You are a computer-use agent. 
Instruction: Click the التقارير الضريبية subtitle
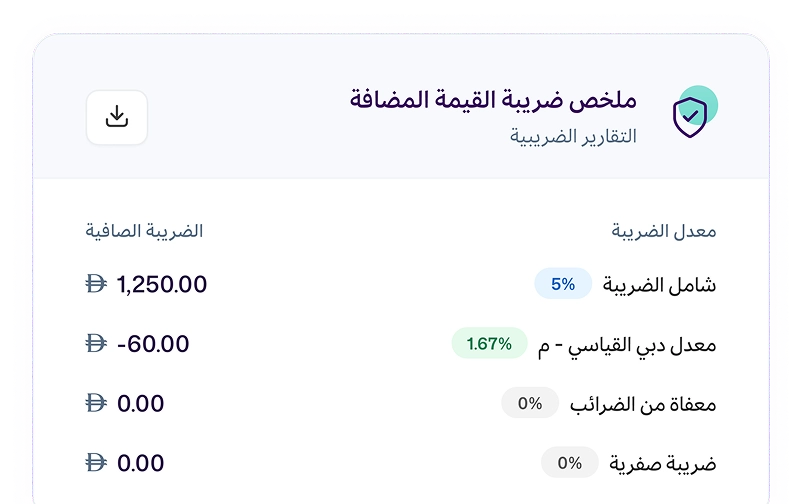(573, 136)
